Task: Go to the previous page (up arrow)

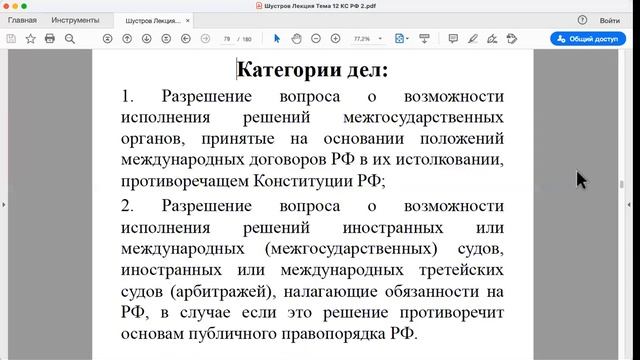Action: pyautogui.click(x=127, y=39)
